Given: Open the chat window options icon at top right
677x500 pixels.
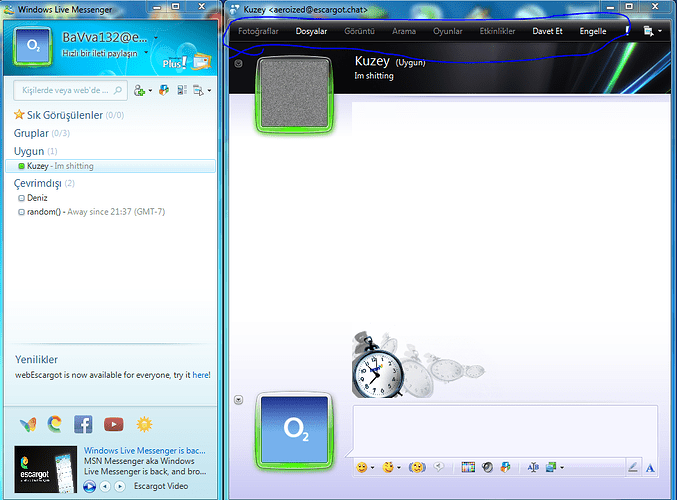Looking at the screenshot, I should (648, 31).
